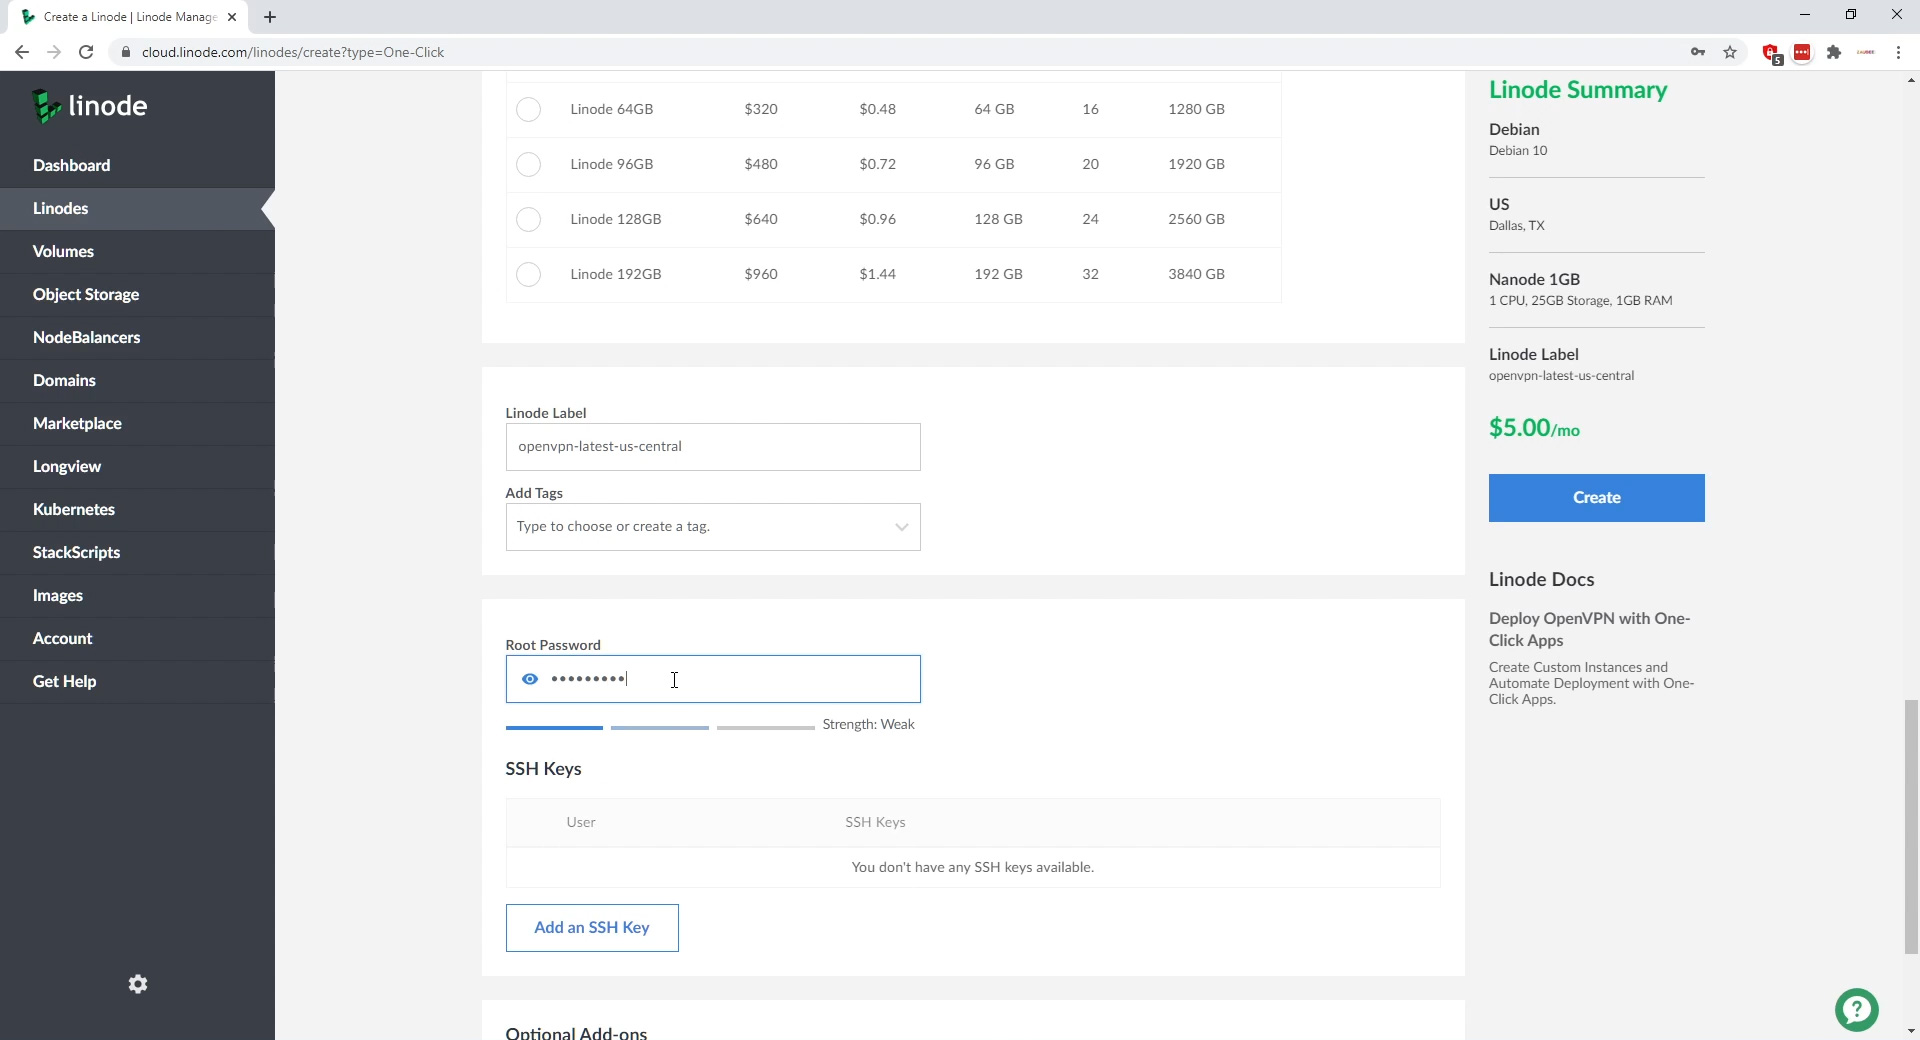Image resolution: width=1920 pixels, height=1040 pixels.
Task: Click the Linode Label input field
Action: (x=713, y=447)
